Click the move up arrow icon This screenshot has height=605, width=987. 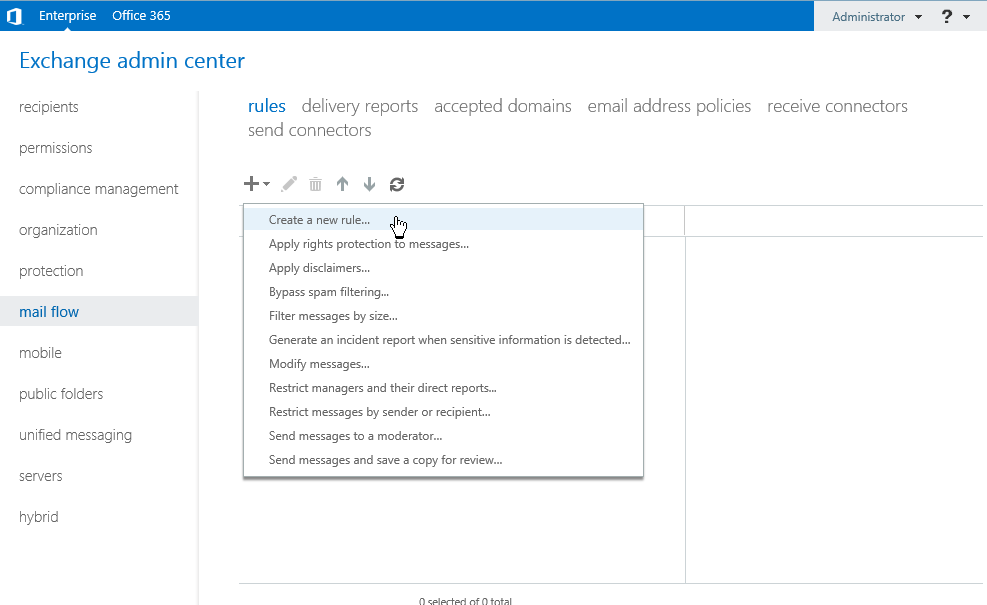[x=342, y=184]
